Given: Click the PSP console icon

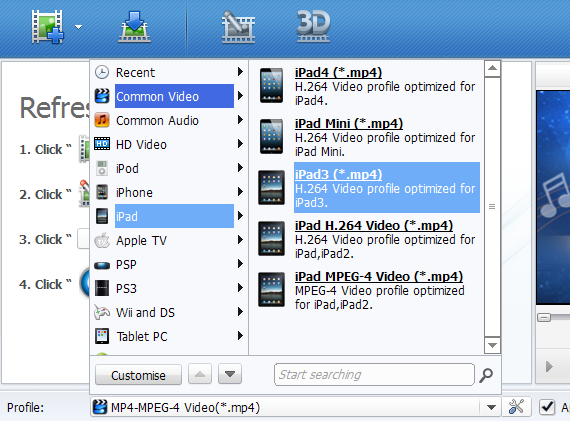Looking at the screenshot, I should (x=102, y=265).
